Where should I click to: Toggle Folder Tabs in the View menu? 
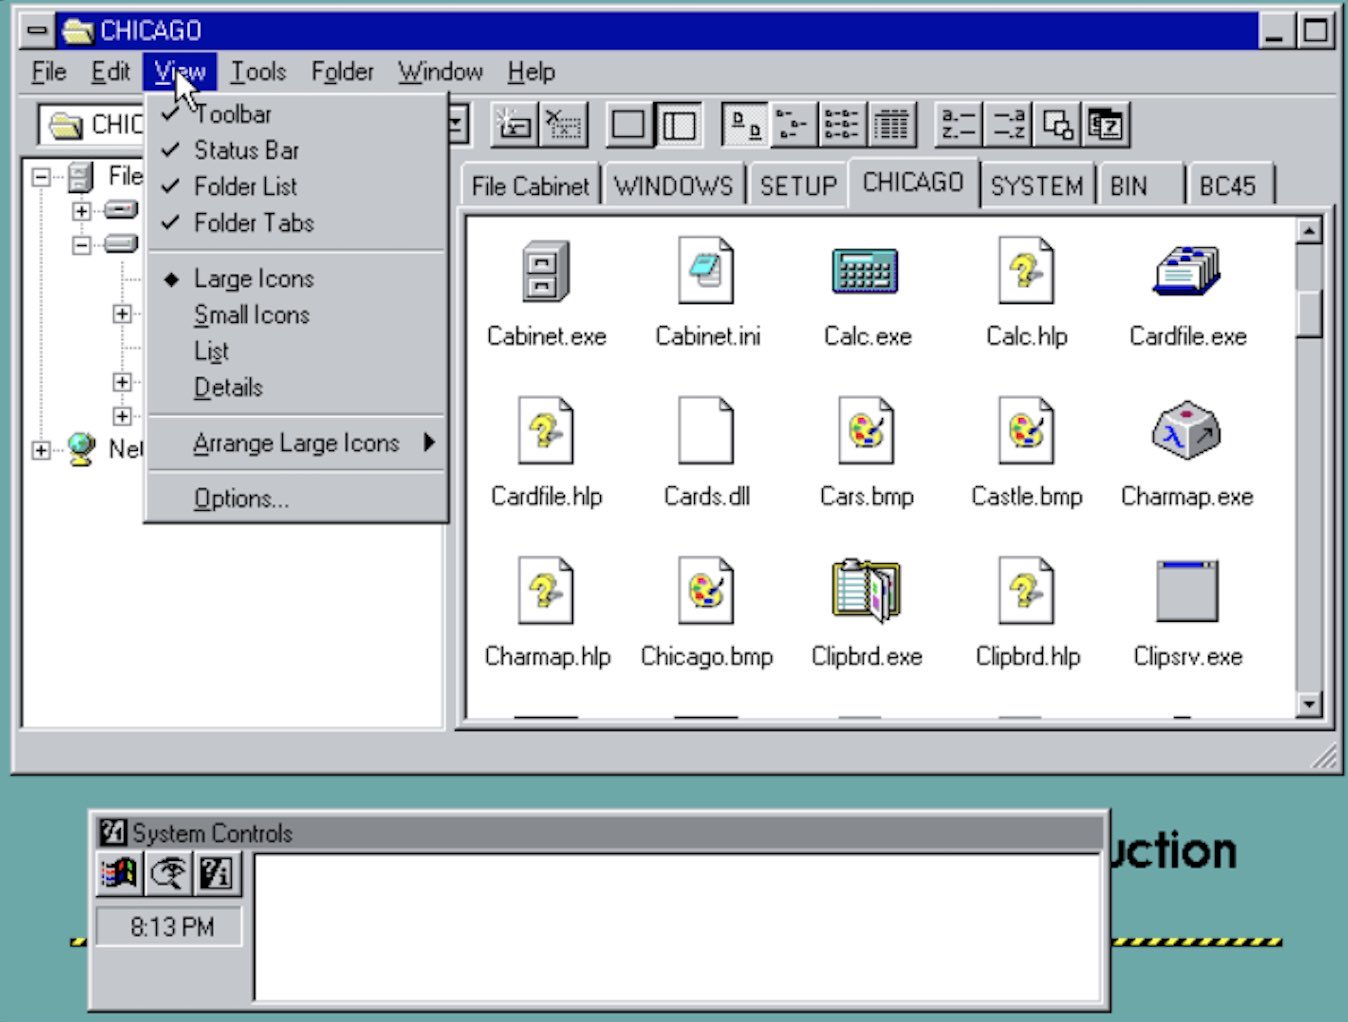coord(249,223)
